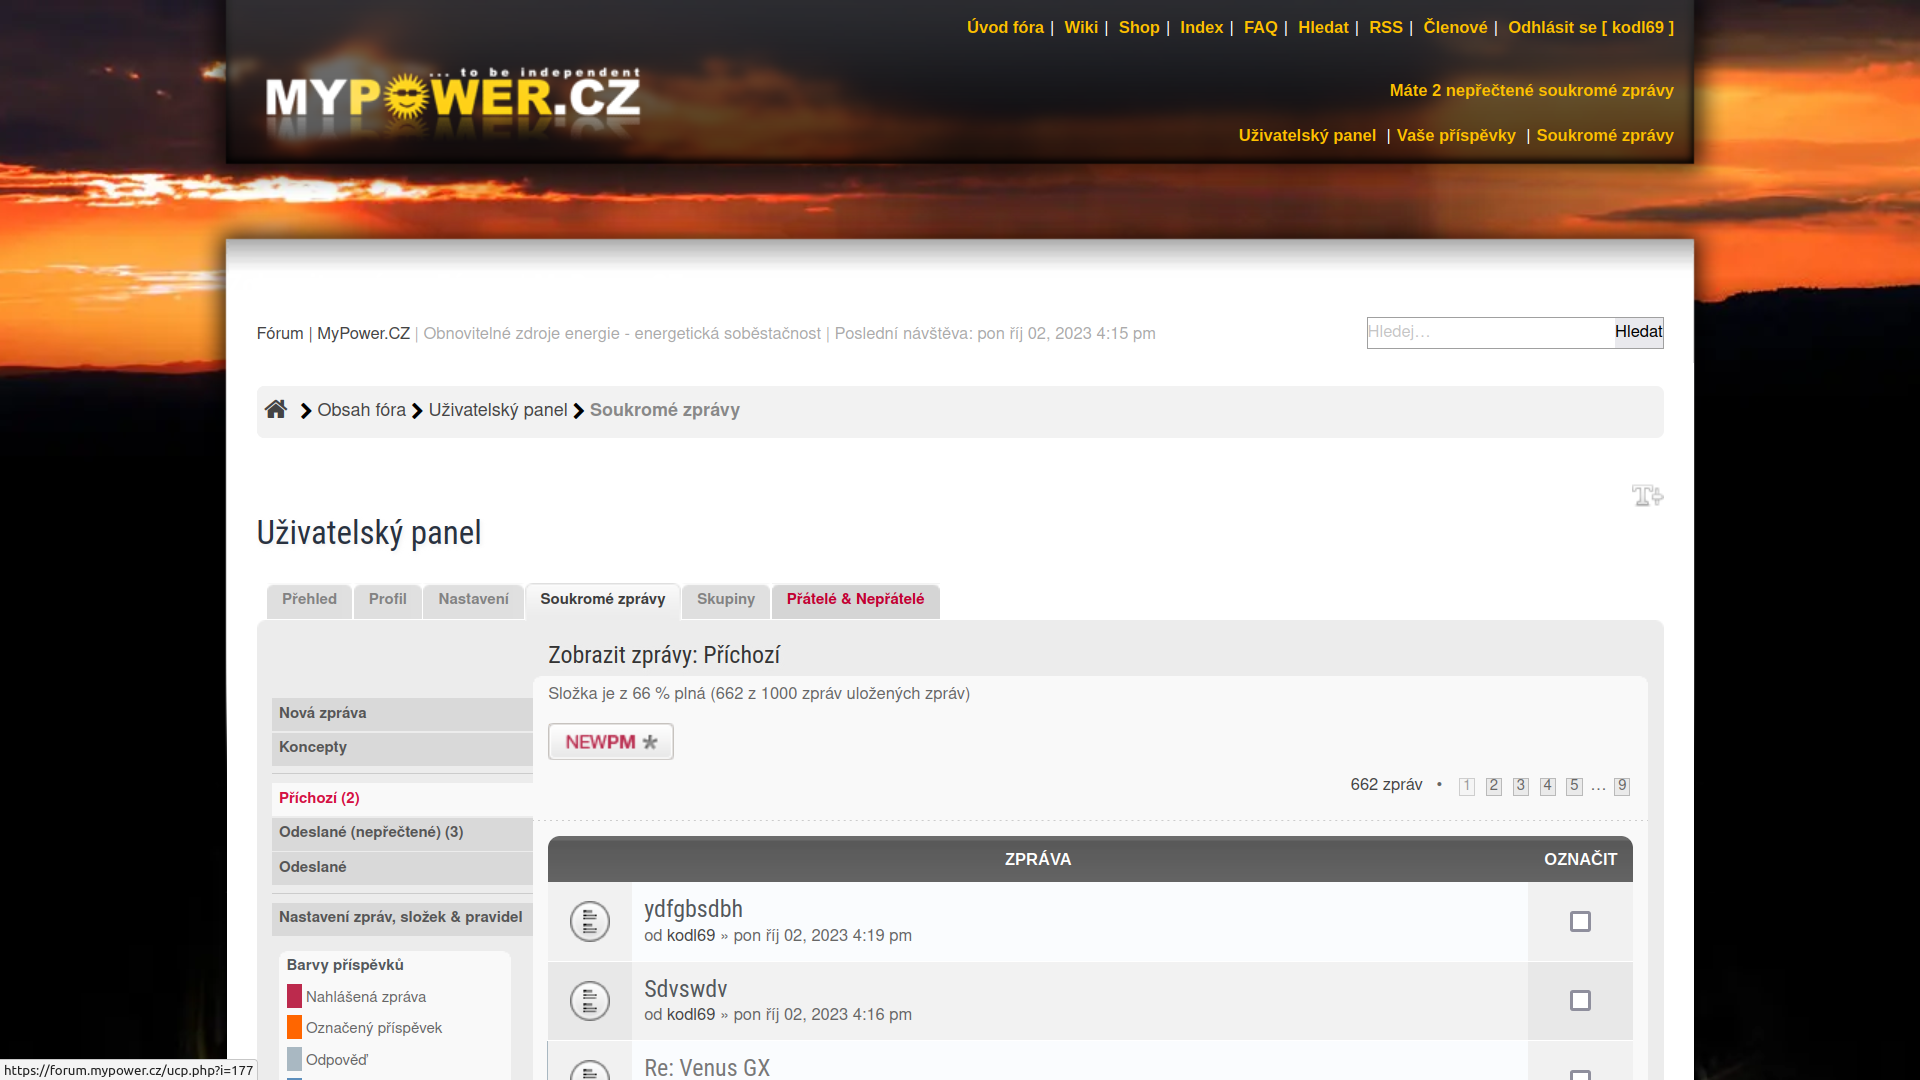The height and width of the screenshot is (1080, 1920).
Task: Click message icon beside ydfgbsdbh
Action: pos(590,922)
